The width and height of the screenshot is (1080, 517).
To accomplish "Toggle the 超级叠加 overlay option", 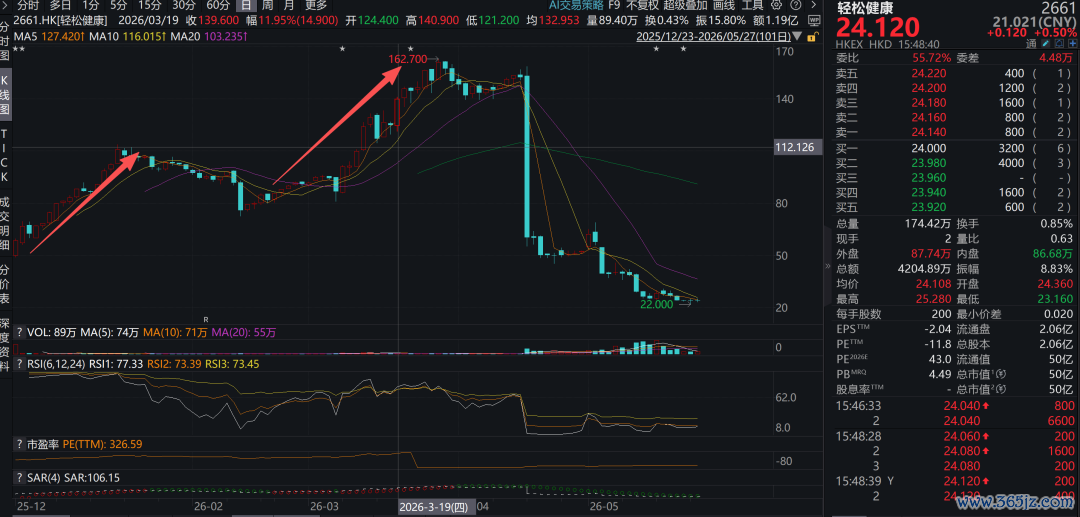I will tap(685, 5).
